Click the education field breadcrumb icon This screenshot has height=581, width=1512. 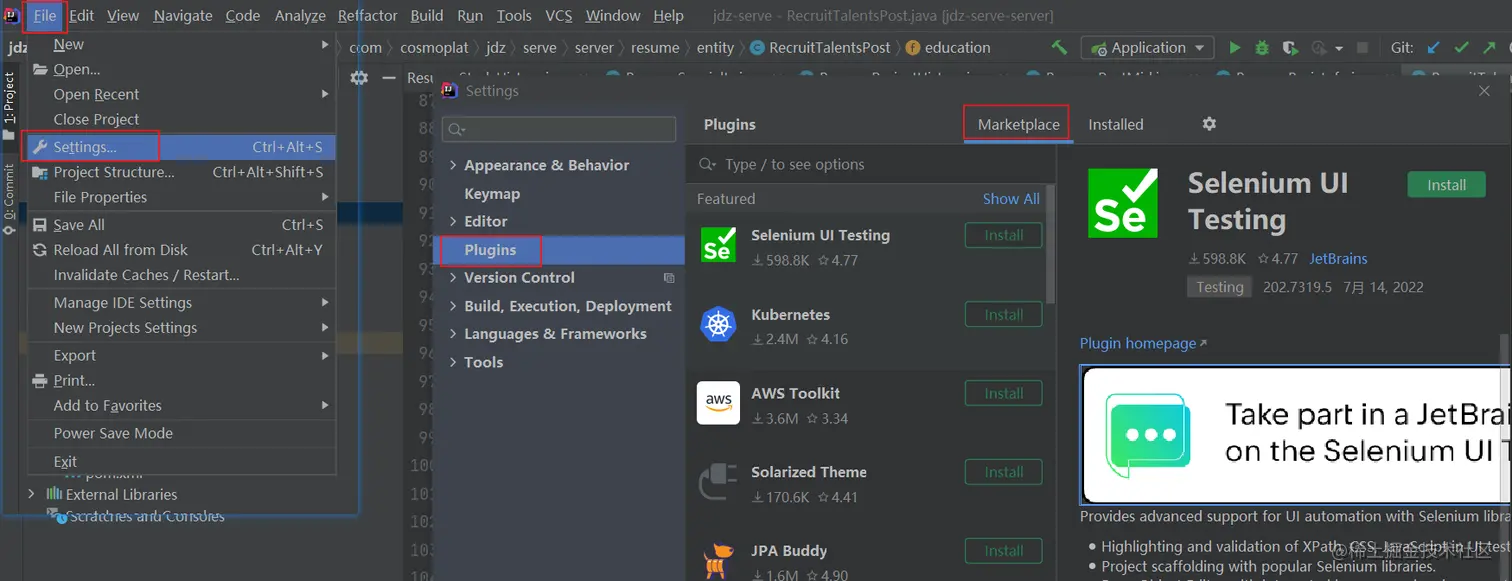pos(912,47)
